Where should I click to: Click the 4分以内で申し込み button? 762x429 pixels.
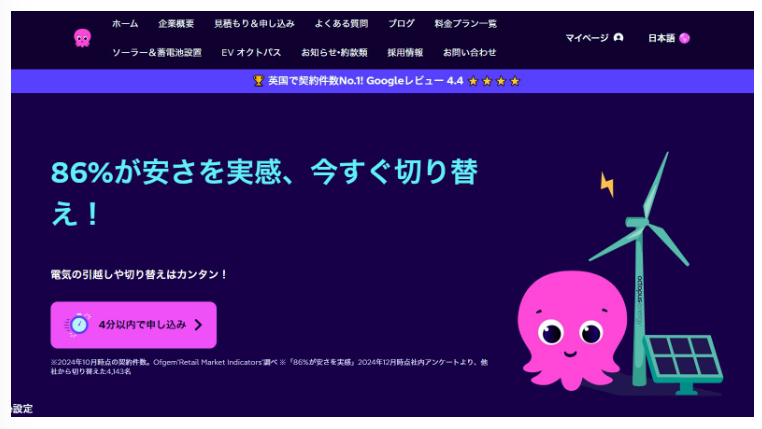(134, 325)
